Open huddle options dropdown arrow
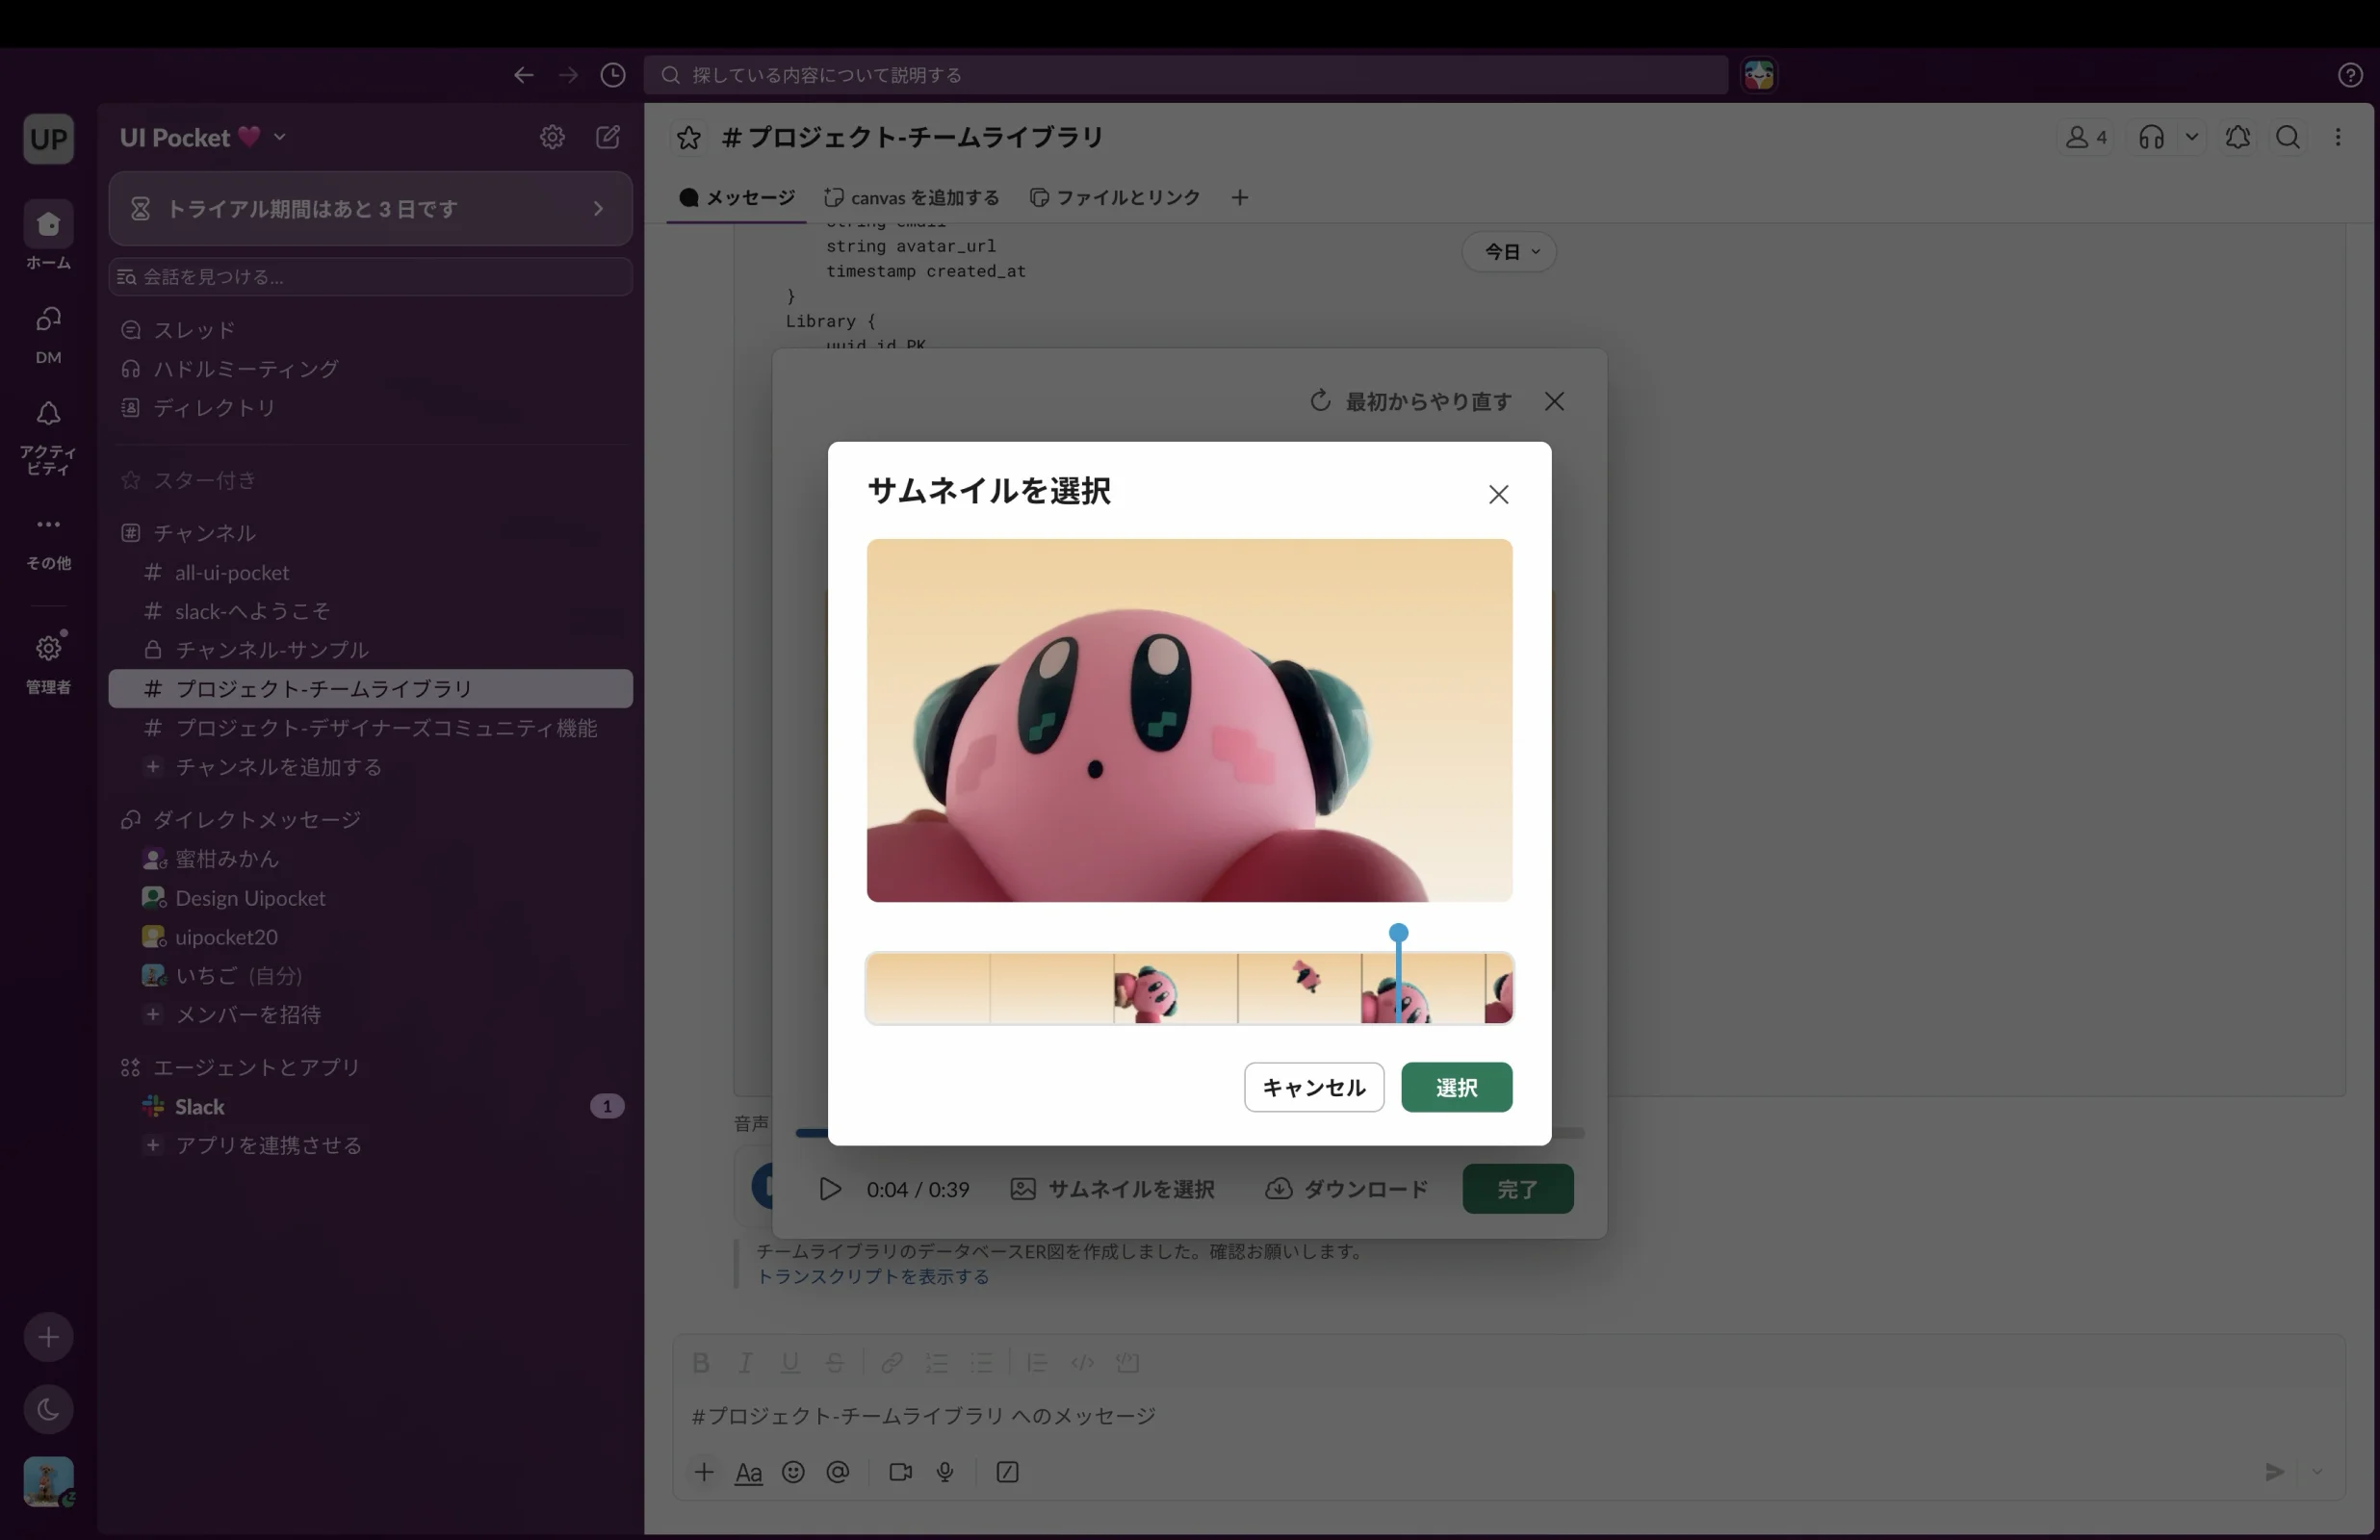Image resolution: width=2380 pixels, height=1540 pixels. click(x=2191, y=137)
